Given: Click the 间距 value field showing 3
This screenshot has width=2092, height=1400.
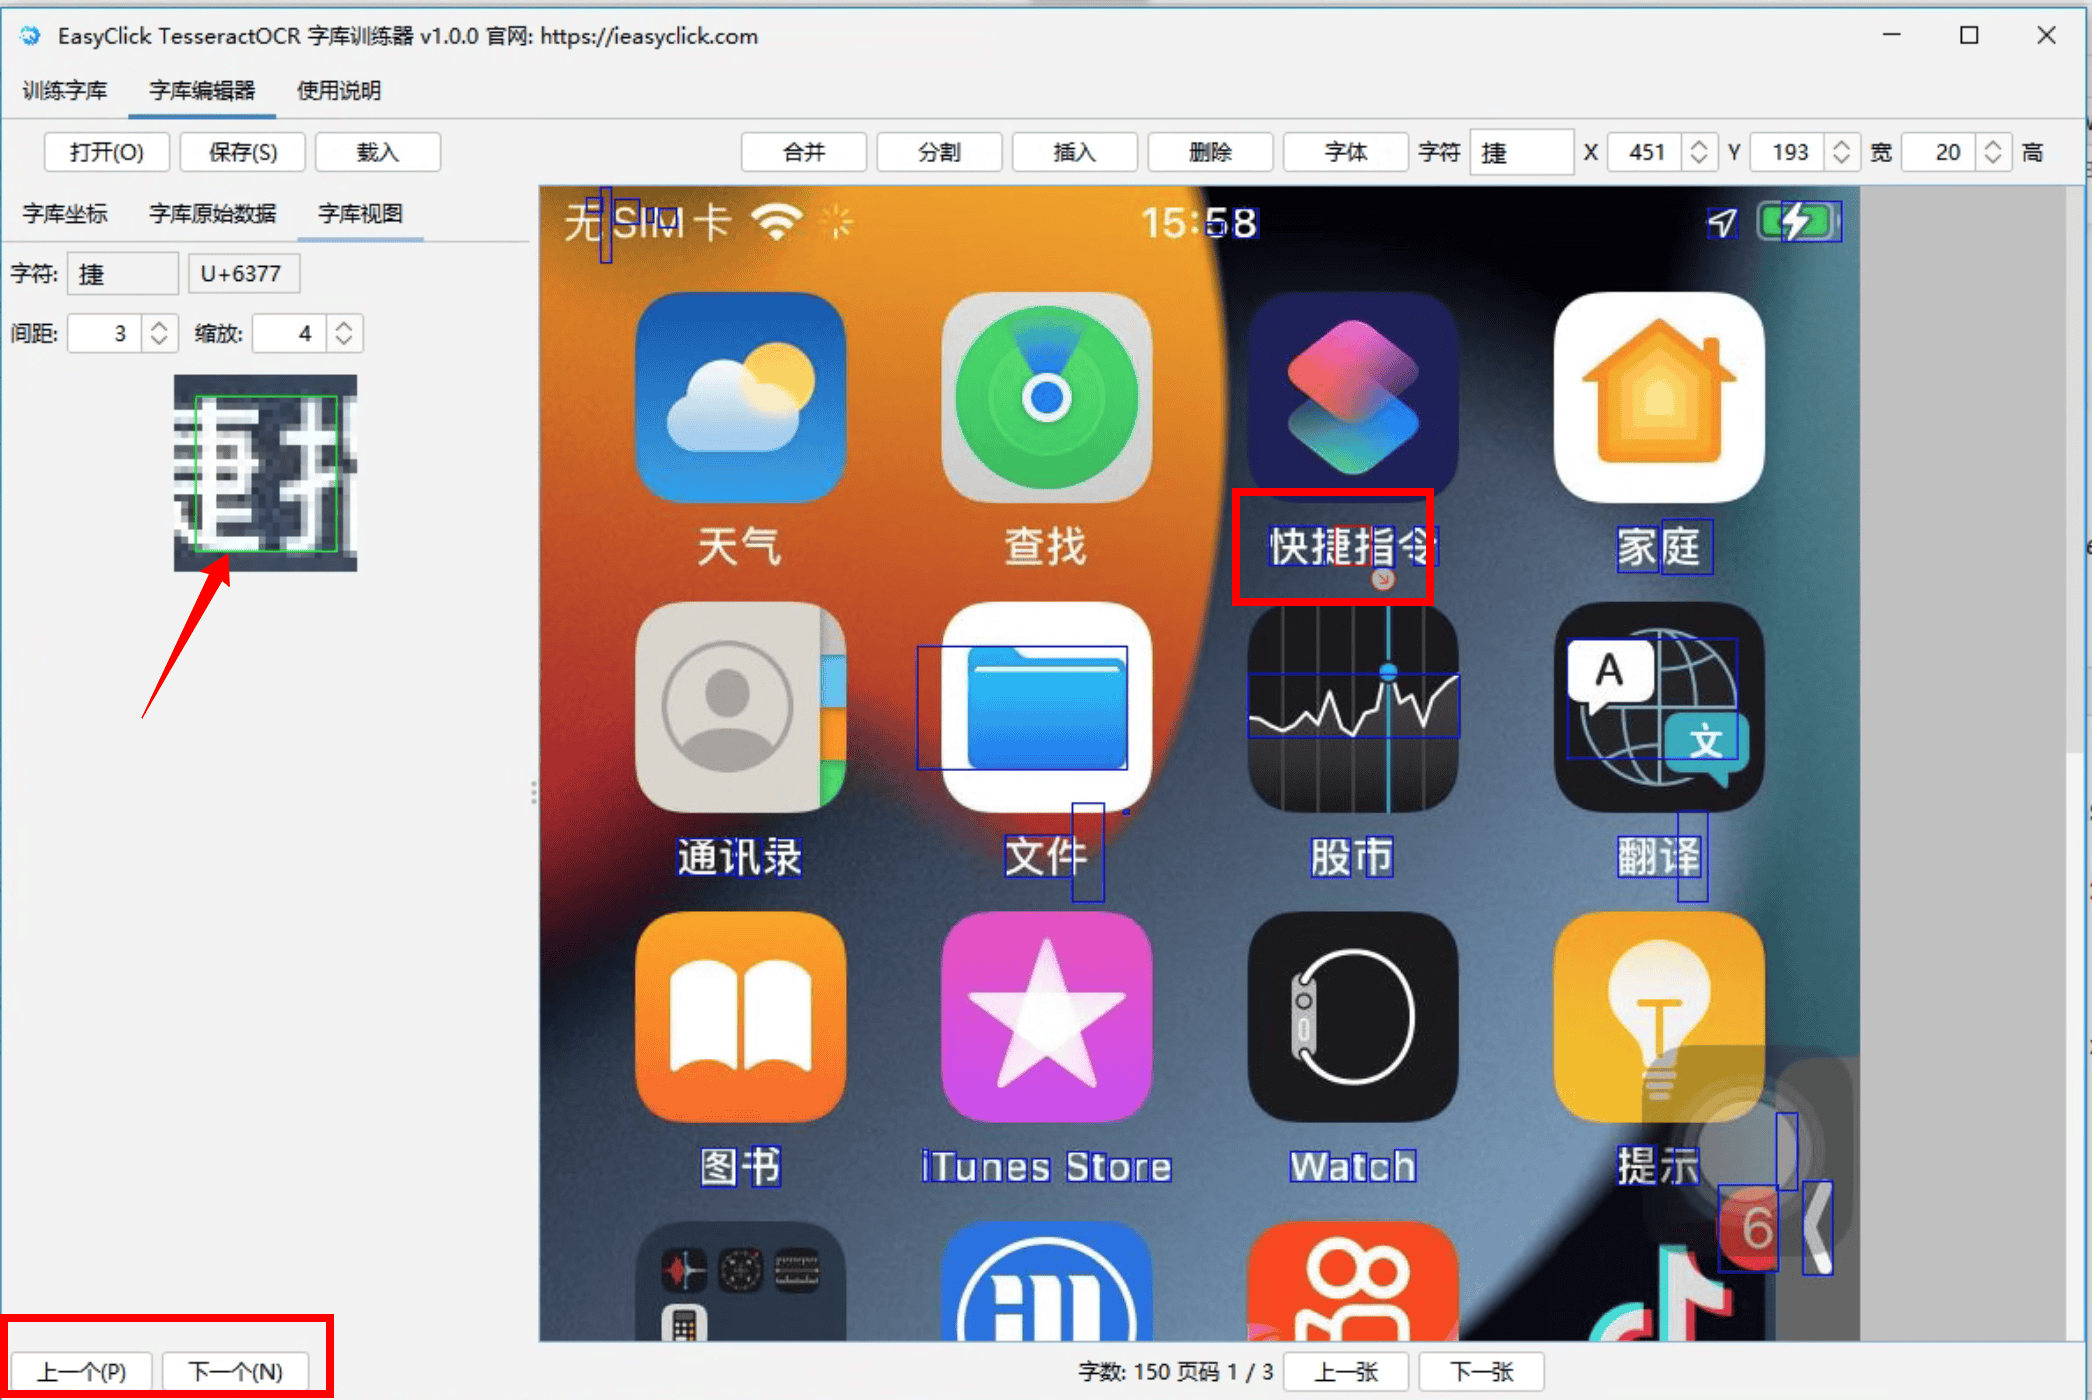Looking at the screenshot, I should click(107, 333).
